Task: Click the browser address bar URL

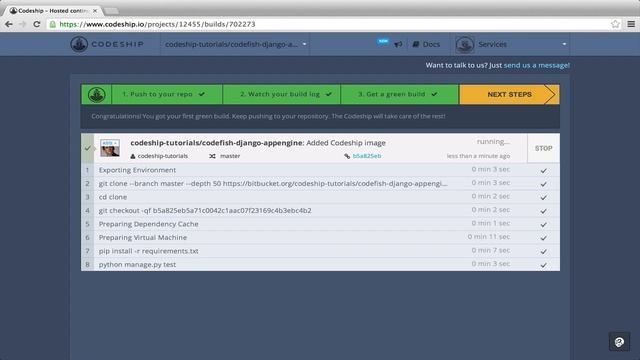Action: point(157,24)
